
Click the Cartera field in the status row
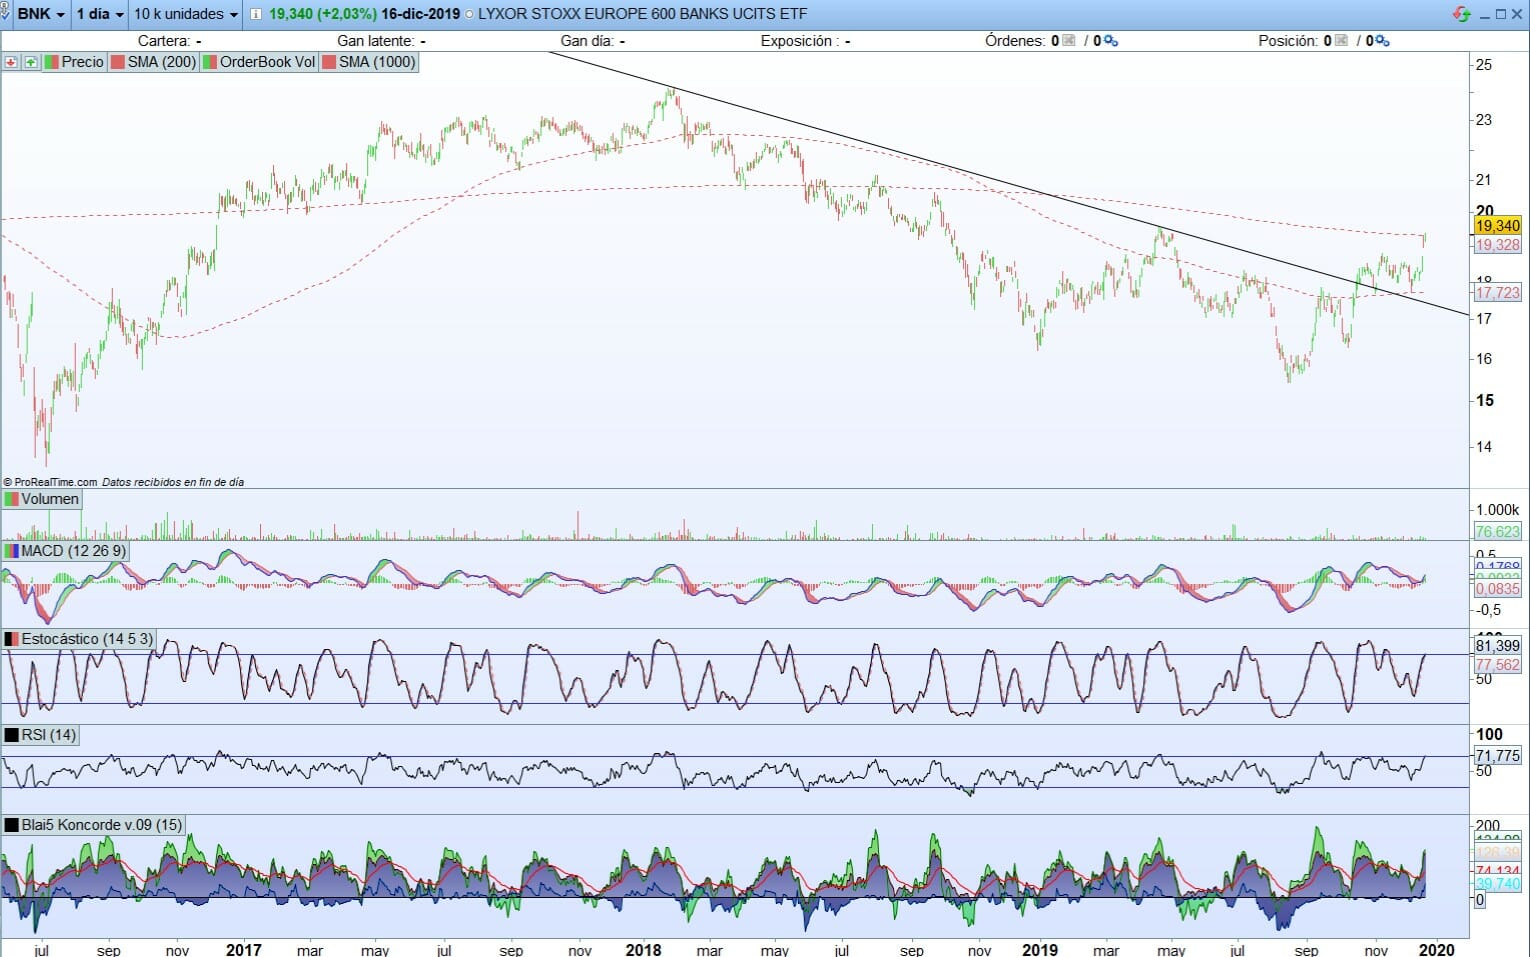[170, 41]
